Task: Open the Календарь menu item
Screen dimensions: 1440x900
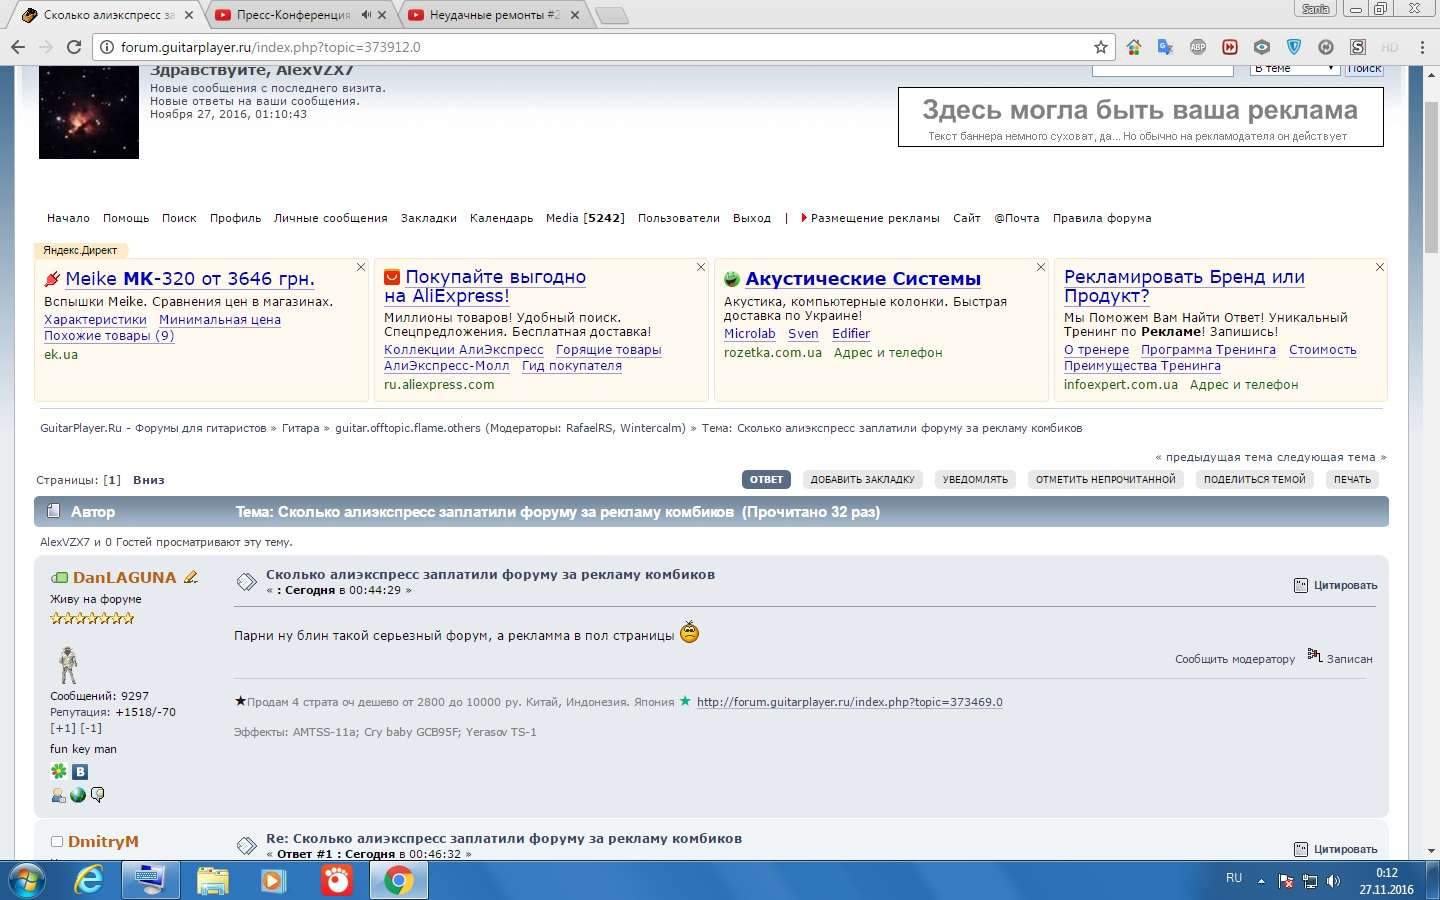Action: point(501,218)
